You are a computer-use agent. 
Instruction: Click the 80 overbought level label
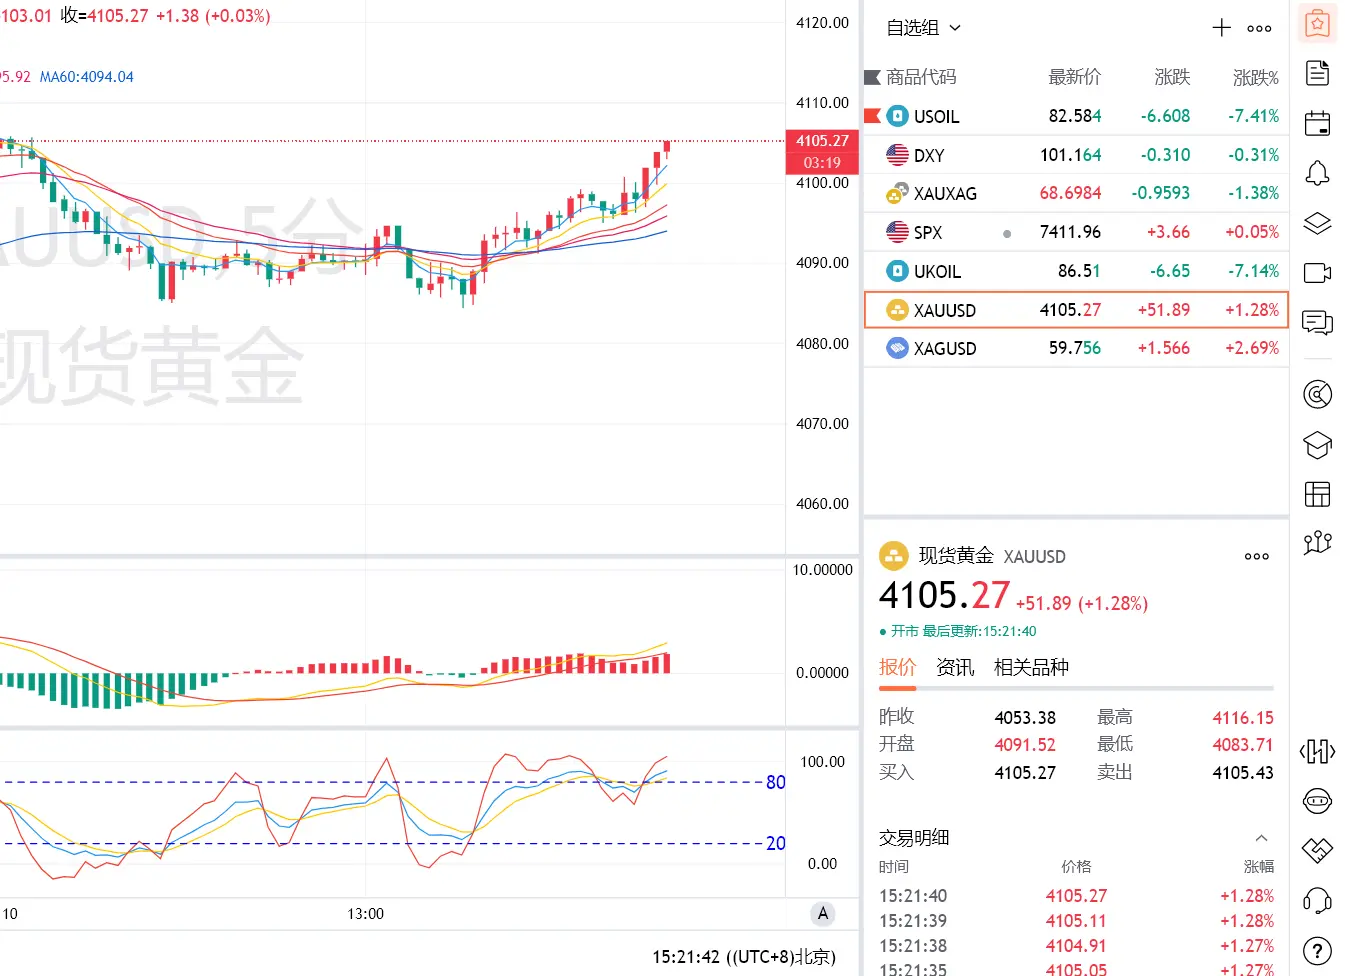click(x=776, y=782)
